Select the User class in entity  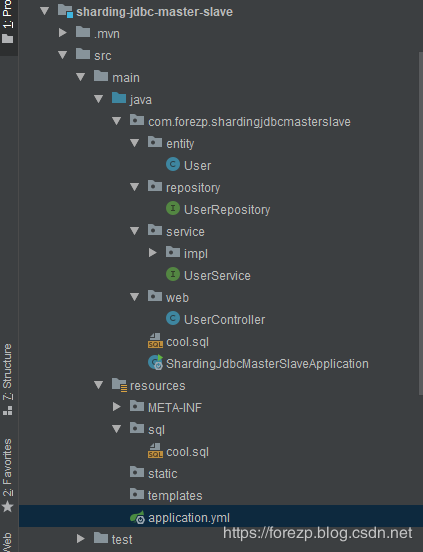[197, 165]
